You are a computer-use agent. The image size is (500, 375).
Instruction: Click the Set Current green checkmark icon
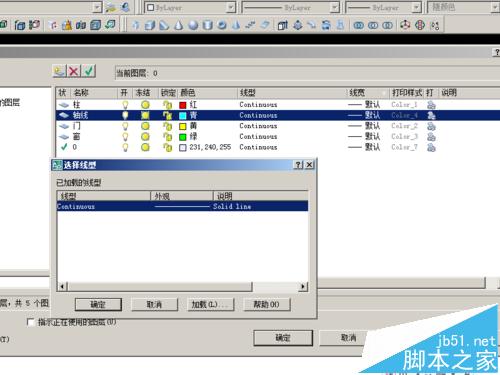89,71
